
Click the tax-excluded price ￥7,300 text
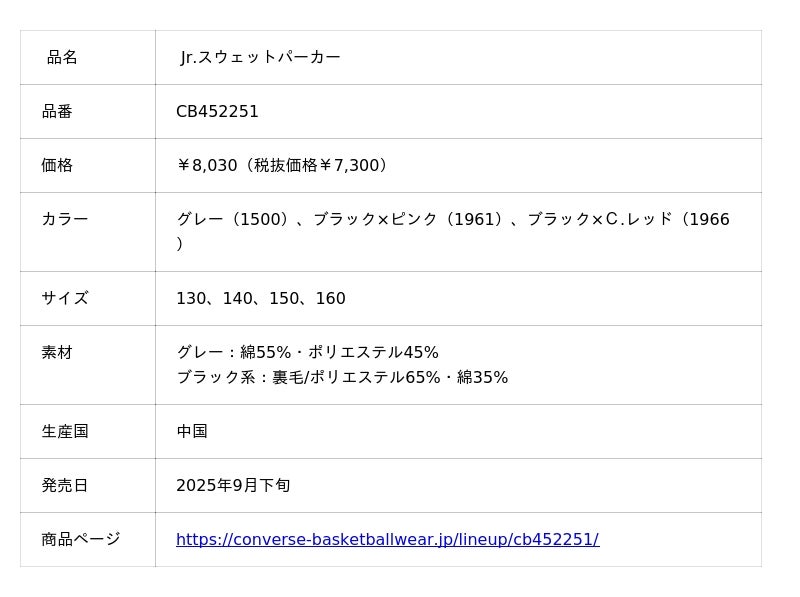pyautogui.click(x=349, y=166)
